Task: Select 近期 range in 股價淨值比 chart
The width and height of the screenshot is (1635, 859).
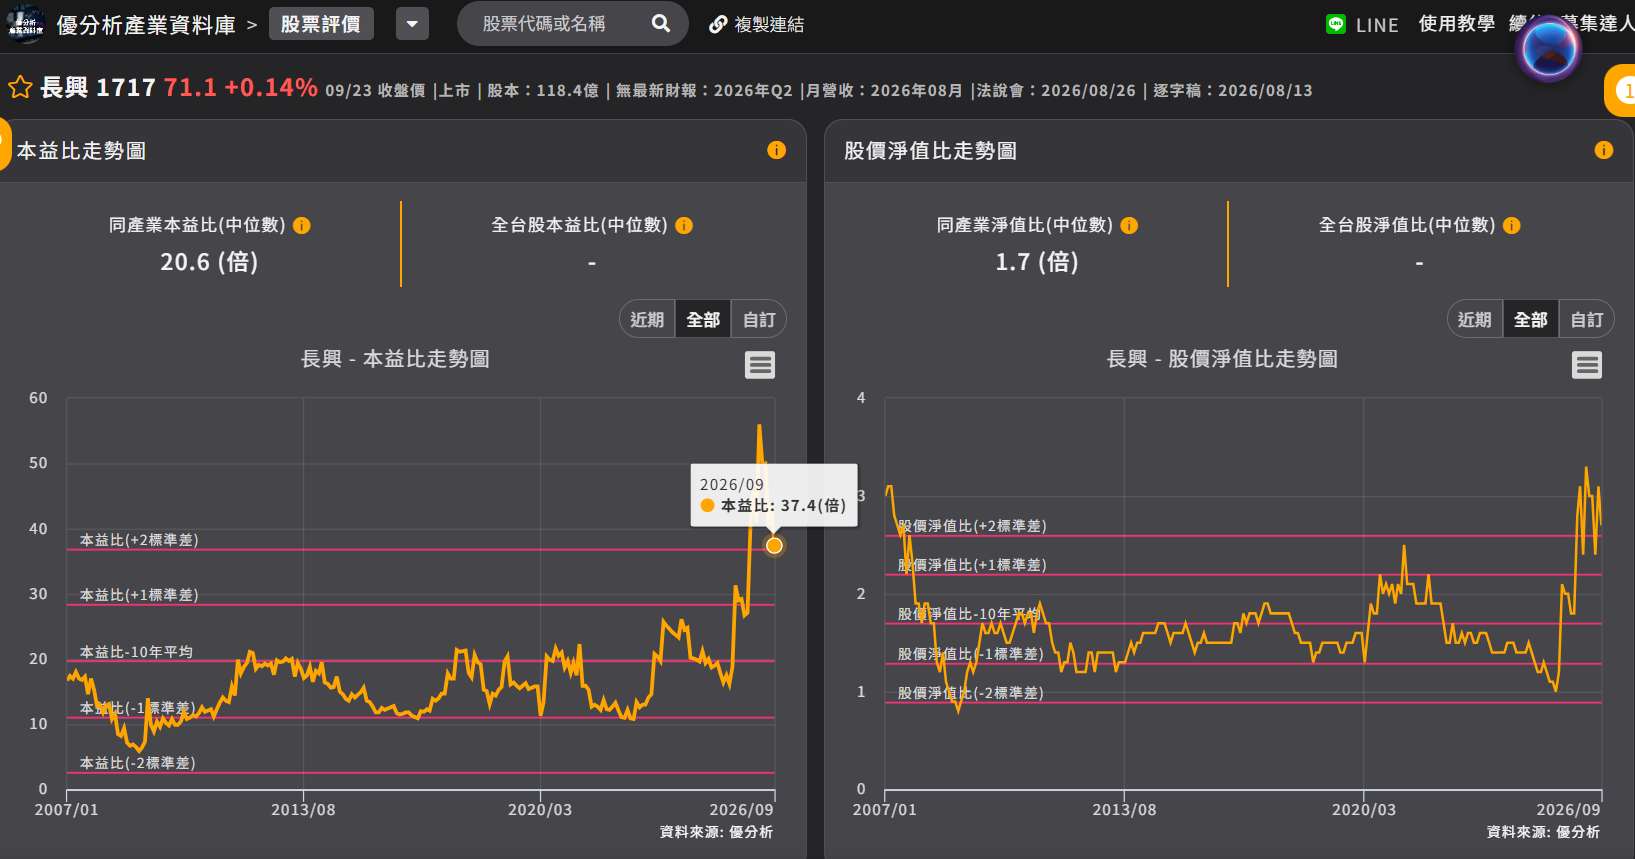Action: point(1475,319)
